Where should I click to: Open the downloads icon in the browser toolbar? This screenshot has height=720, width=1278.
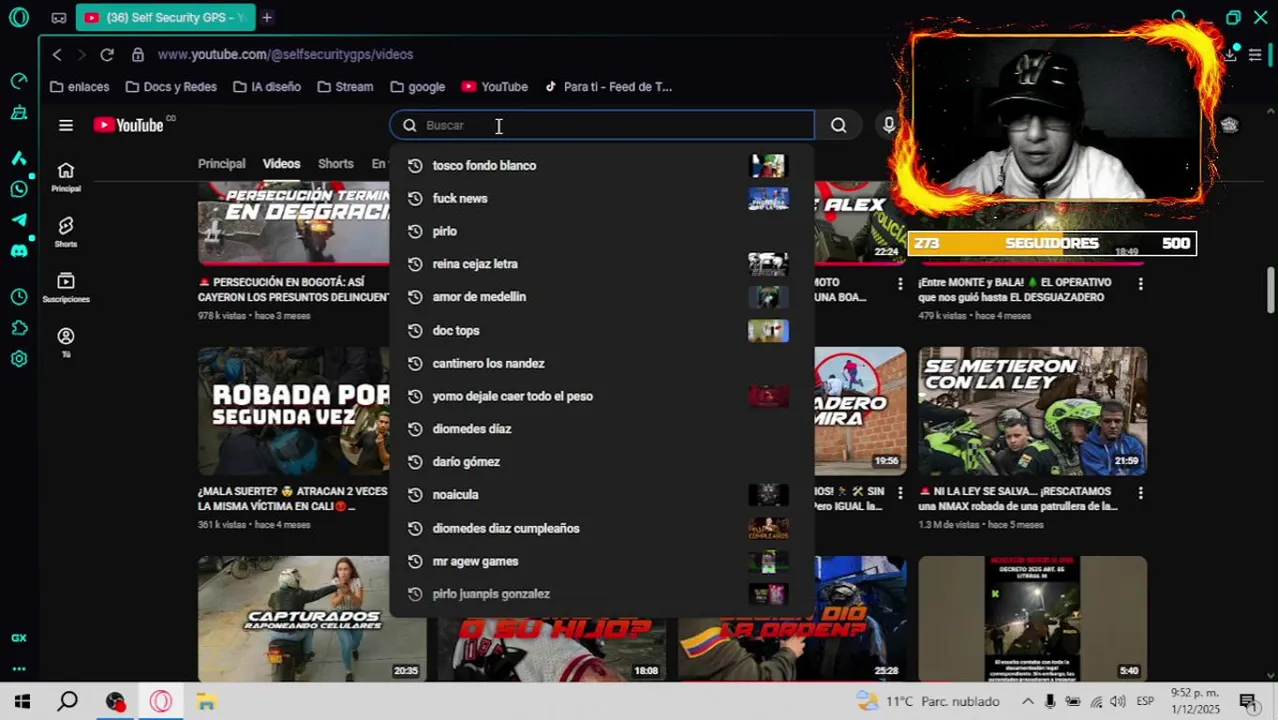[1230, 55]
